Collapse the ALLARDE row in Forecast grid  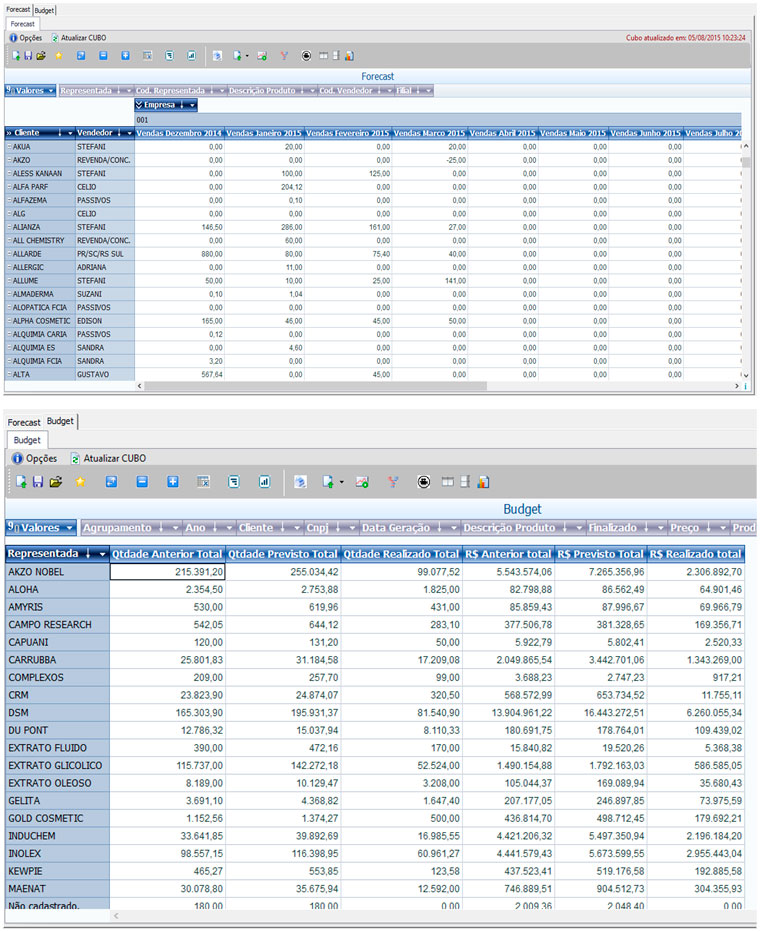pos(9,254)
